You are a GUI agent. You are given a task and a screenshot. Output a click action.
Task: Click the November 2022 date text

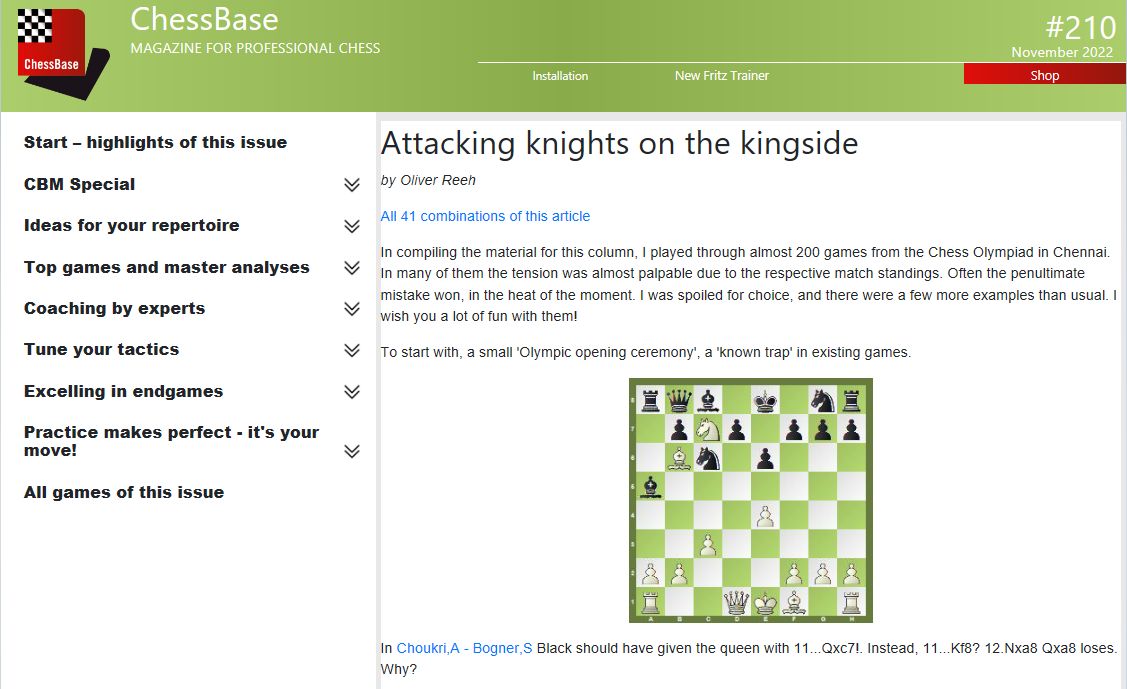1062,52
